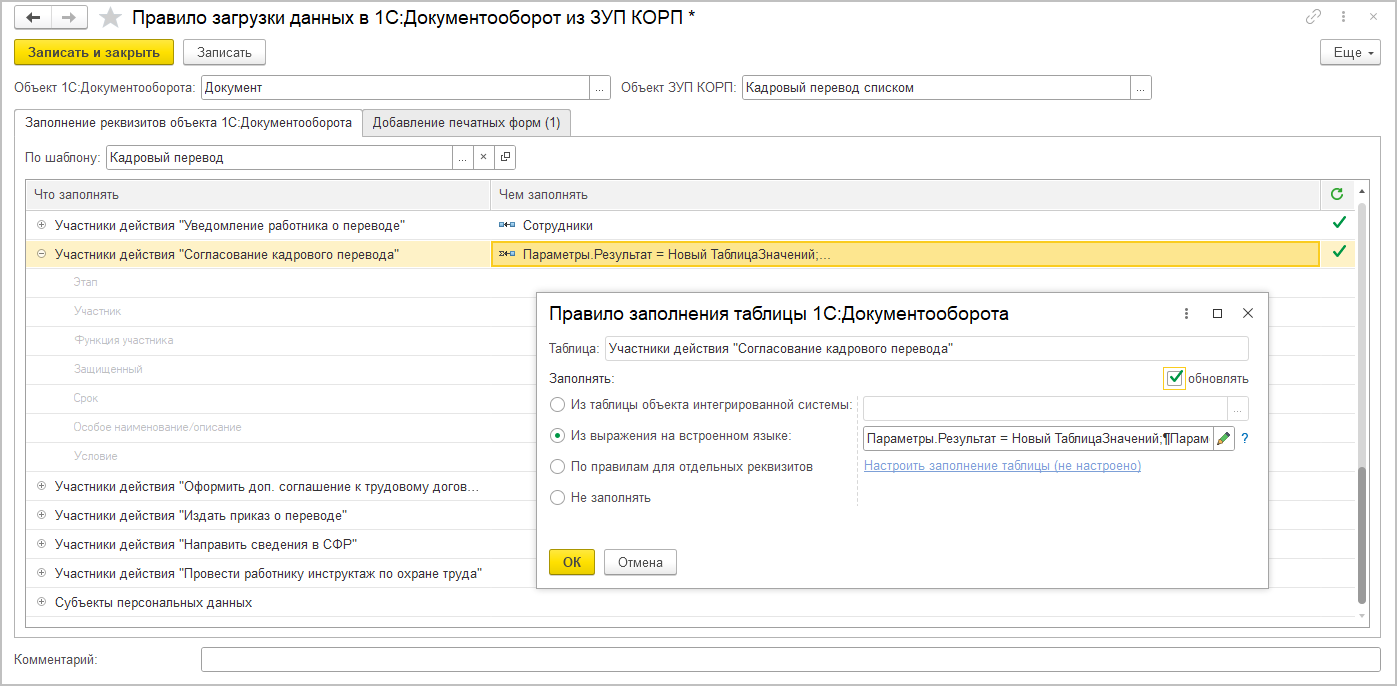Click the expression field Параметры.Результат in dialog
The width and height of the screenshot is (1397, 686).
(x=1038, y=438)
